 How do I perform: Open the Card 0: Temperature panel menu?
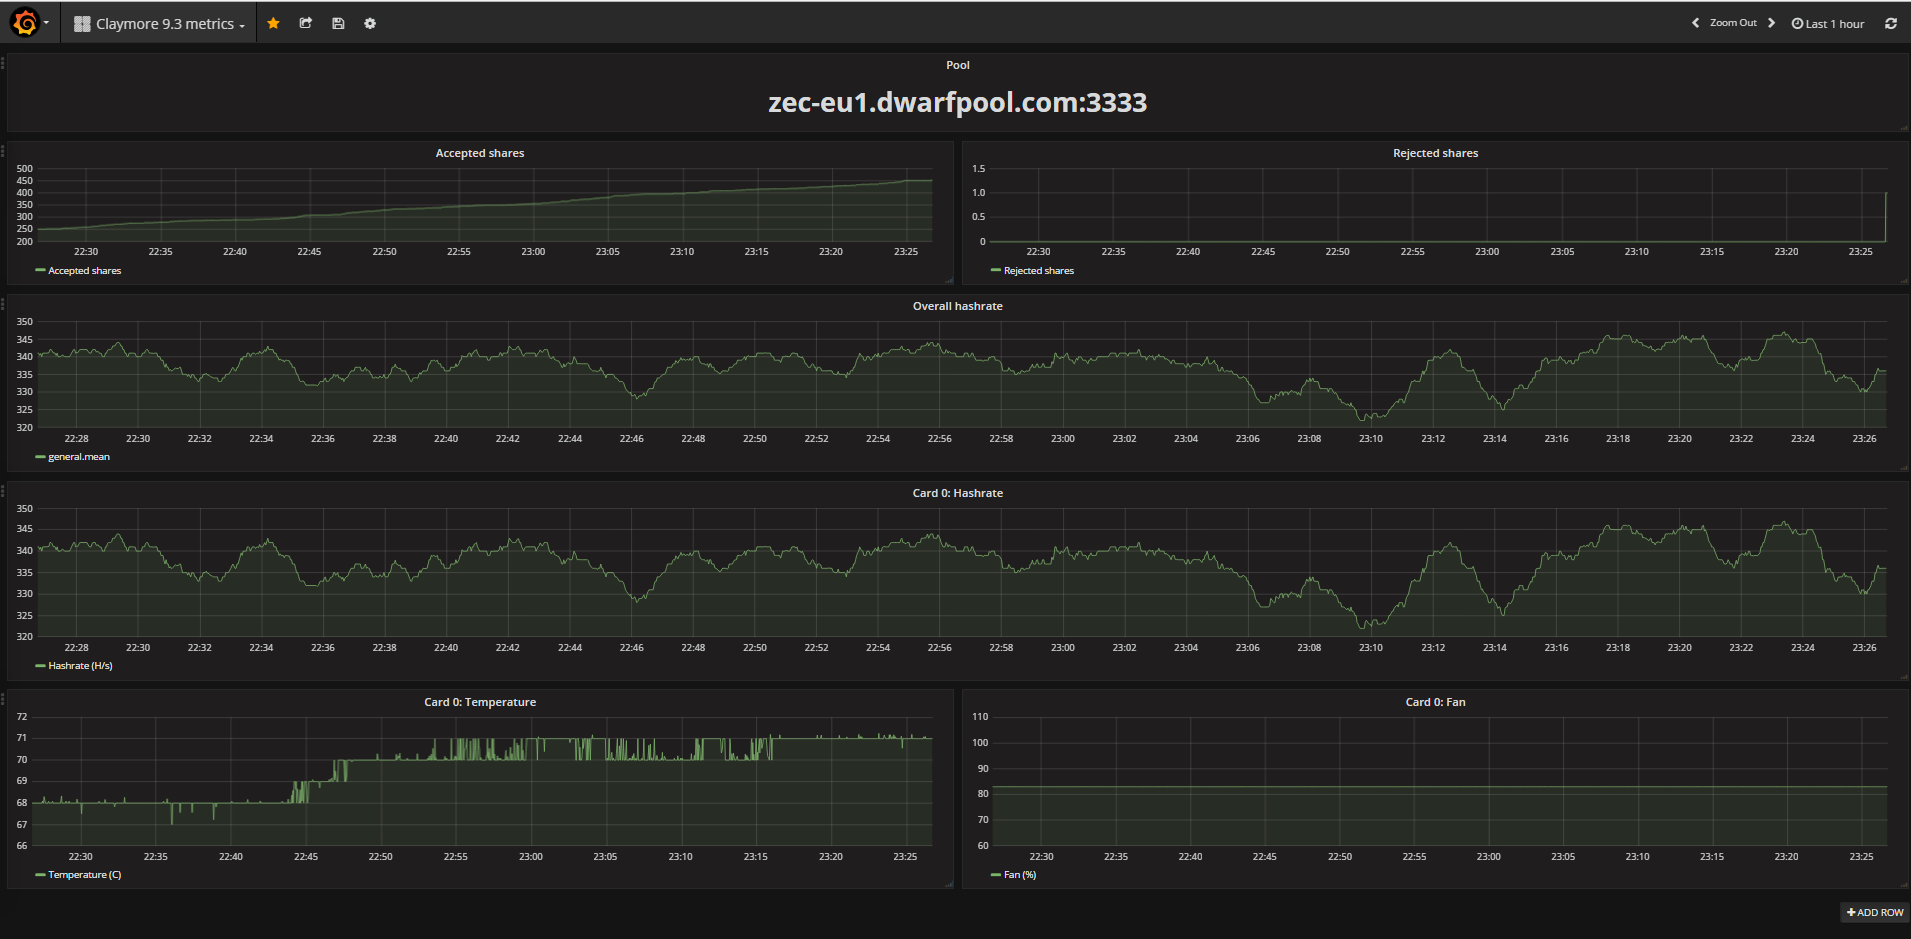coord(480,702)
